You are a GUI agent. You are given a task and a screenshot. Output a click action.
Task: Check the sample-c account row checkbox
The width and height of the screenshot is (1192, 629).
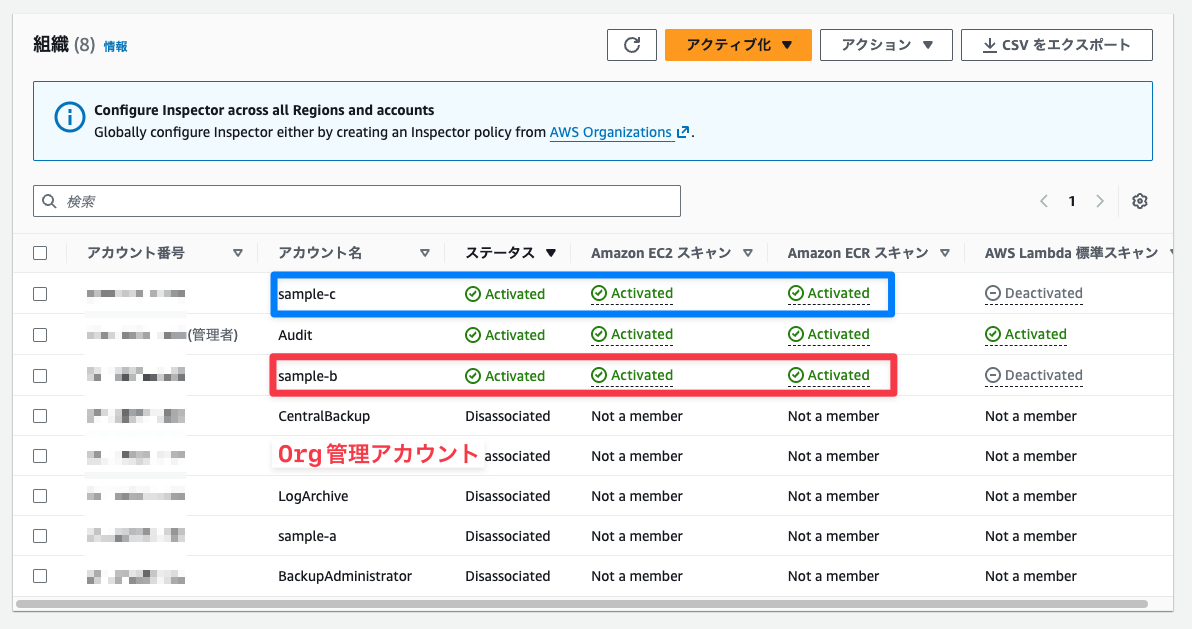40,294
